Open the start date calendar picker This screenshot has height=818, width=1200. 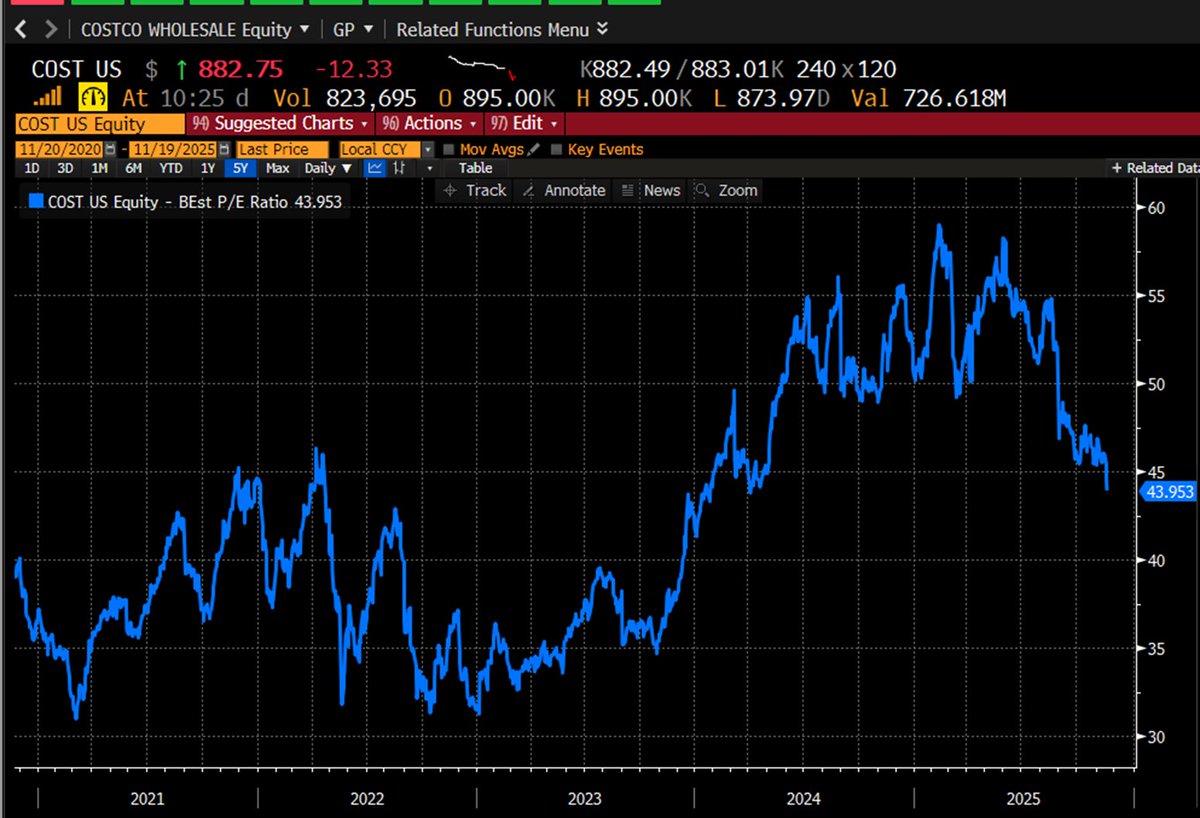coord(111,149)
